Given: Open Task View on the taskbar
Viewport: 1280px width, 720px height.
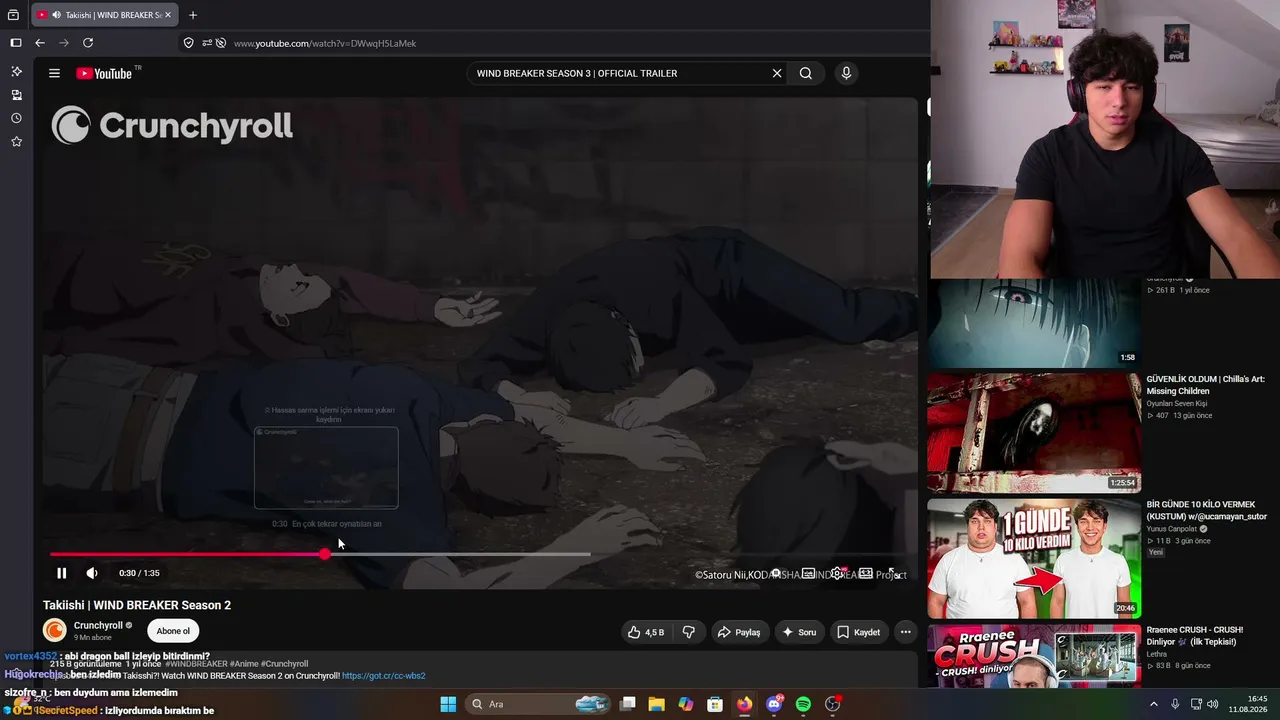Looking at the screenshot, I should (x=628, y=704).
